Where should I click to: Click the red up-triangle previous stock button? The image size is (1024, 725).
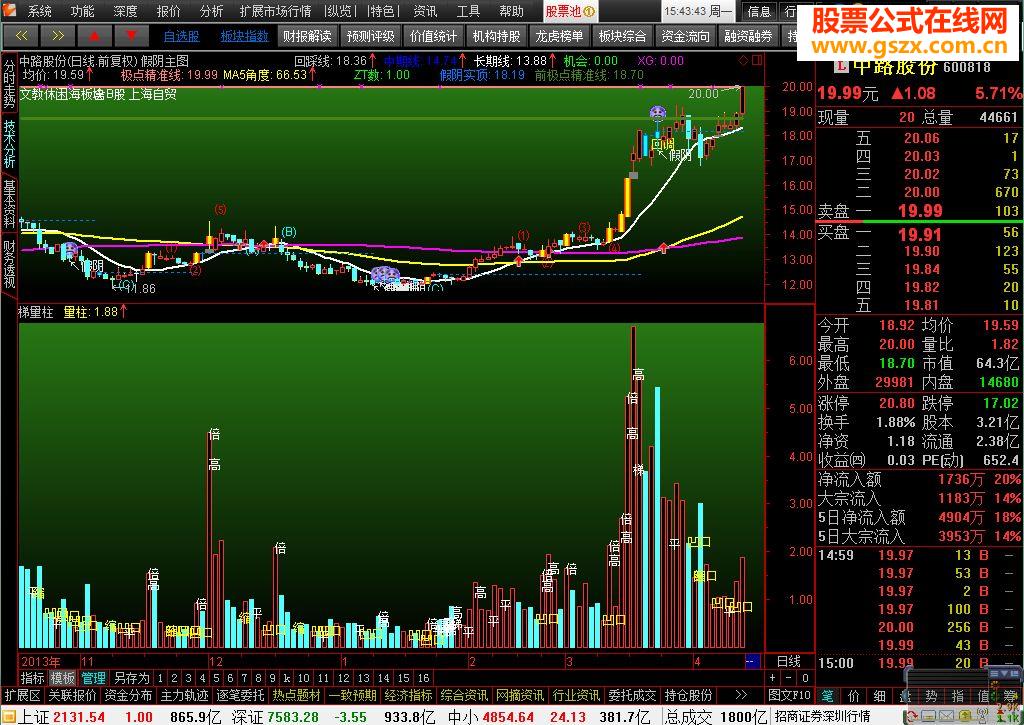[x=94, y=35]
